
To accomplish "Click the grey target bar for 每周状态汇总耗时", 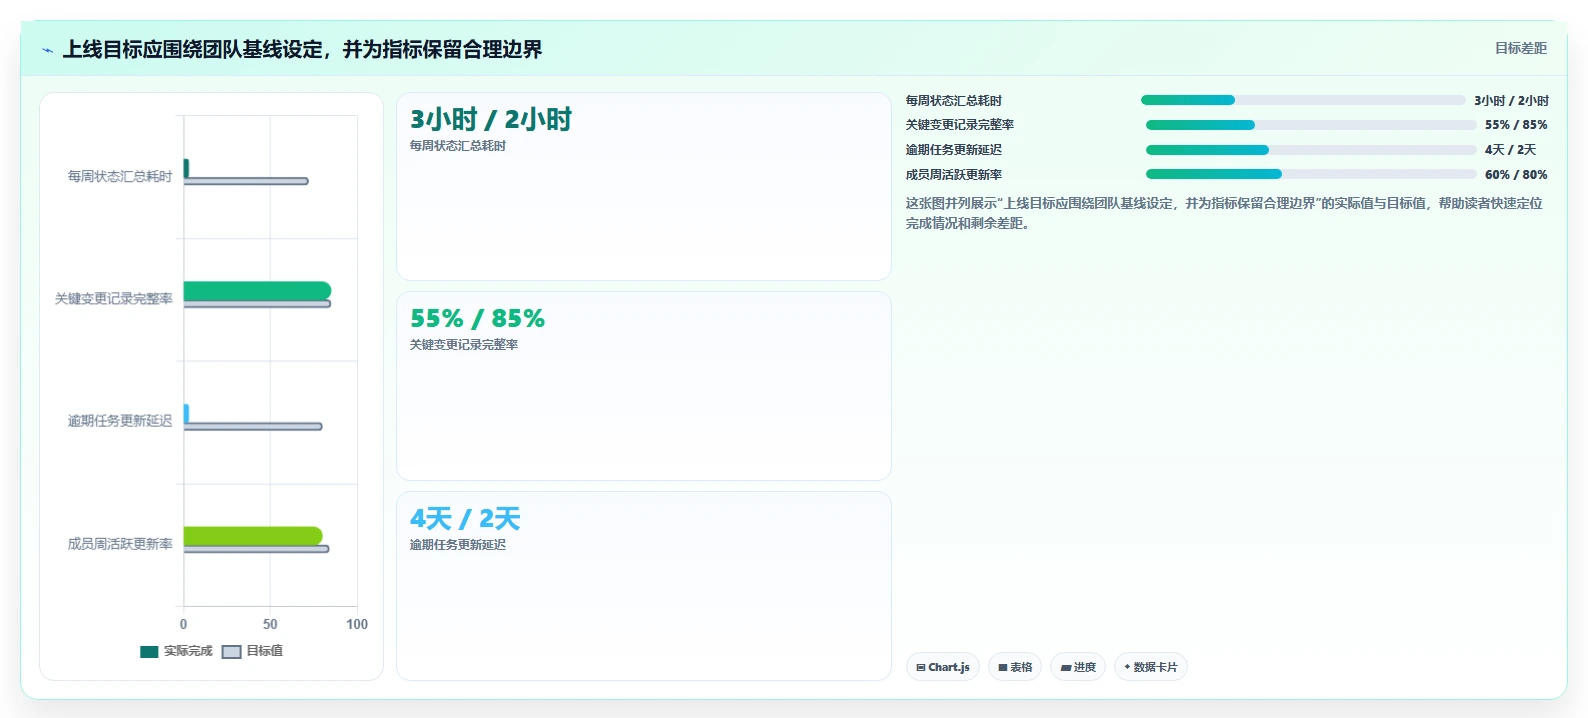I will click(246, 181).
